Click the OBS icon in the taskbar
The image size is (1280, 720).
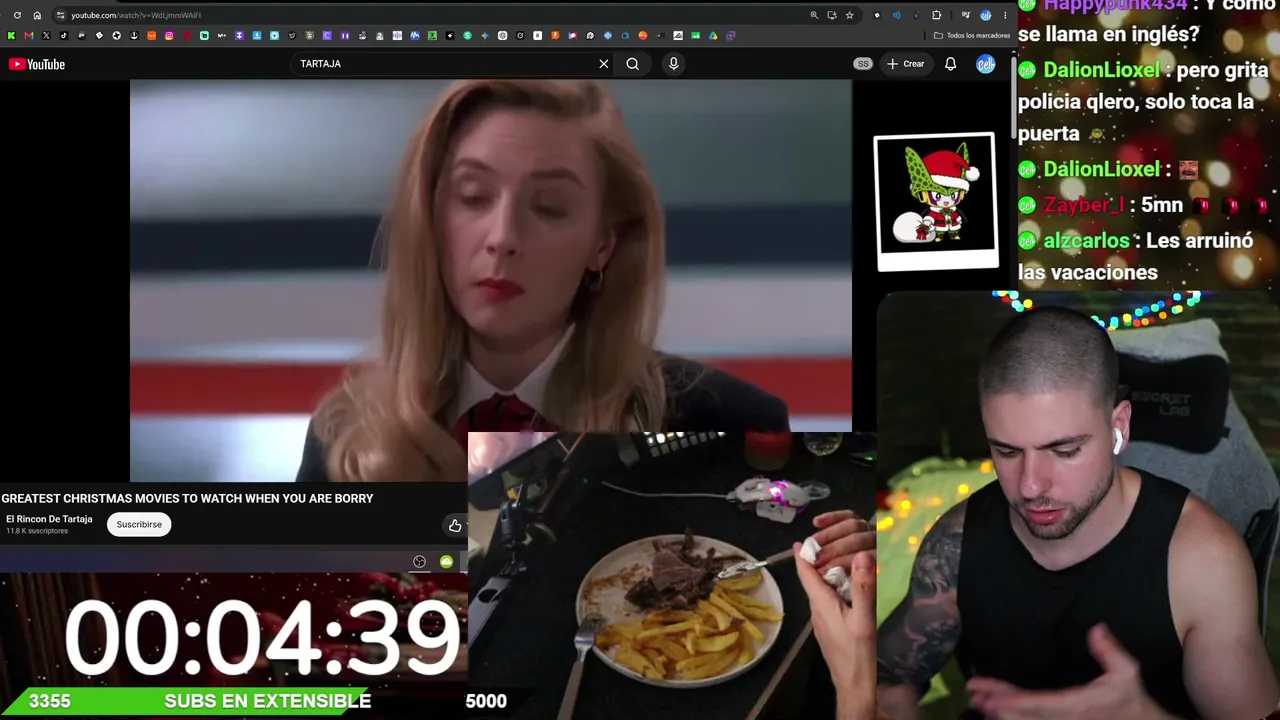[419, 561]
